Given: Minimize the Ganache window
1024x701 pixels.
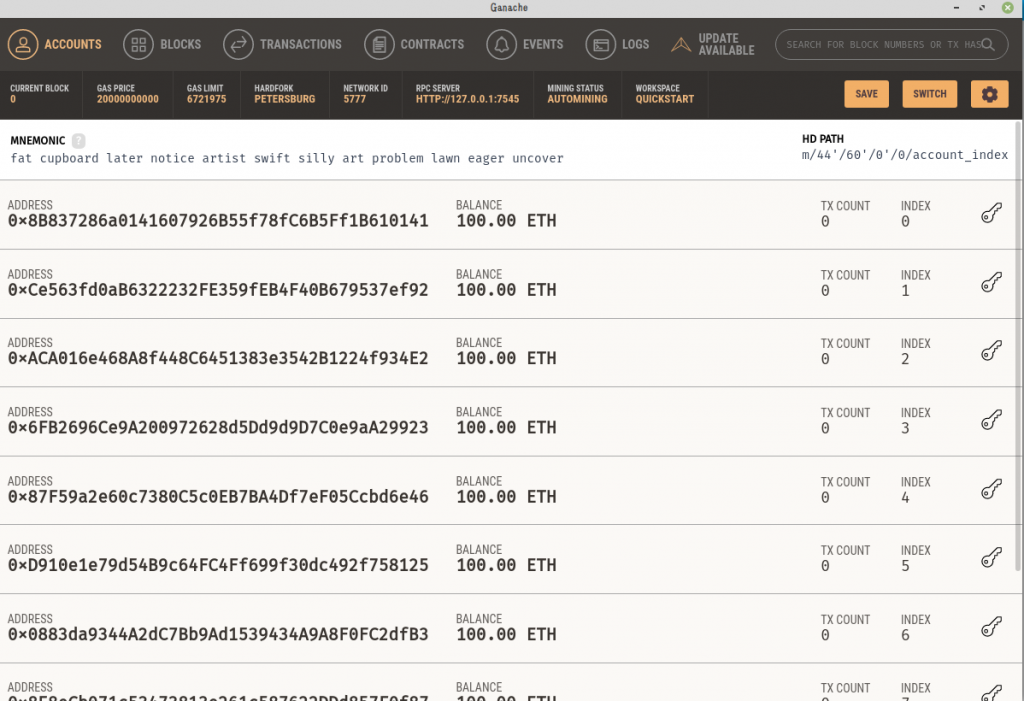Looking at the screenshot, I should [x=956, y=8].
